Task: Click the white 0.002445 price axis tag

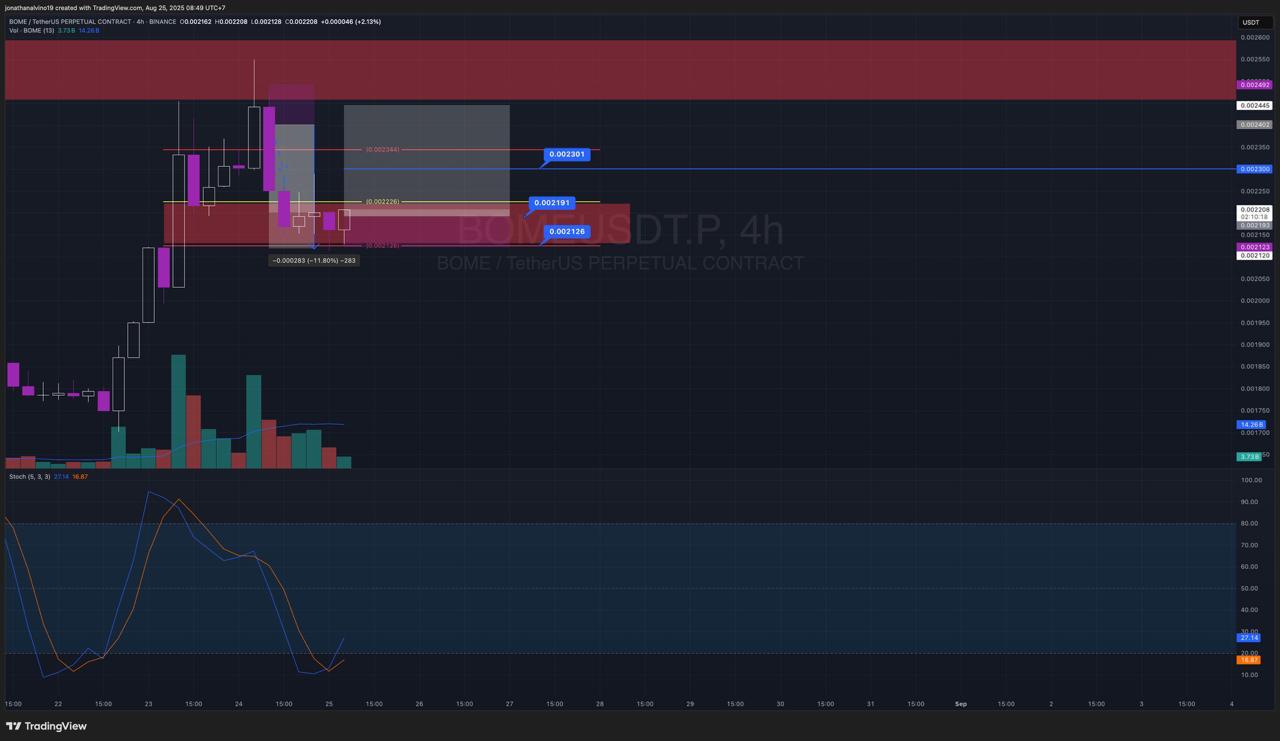Action: point(1254,105)
